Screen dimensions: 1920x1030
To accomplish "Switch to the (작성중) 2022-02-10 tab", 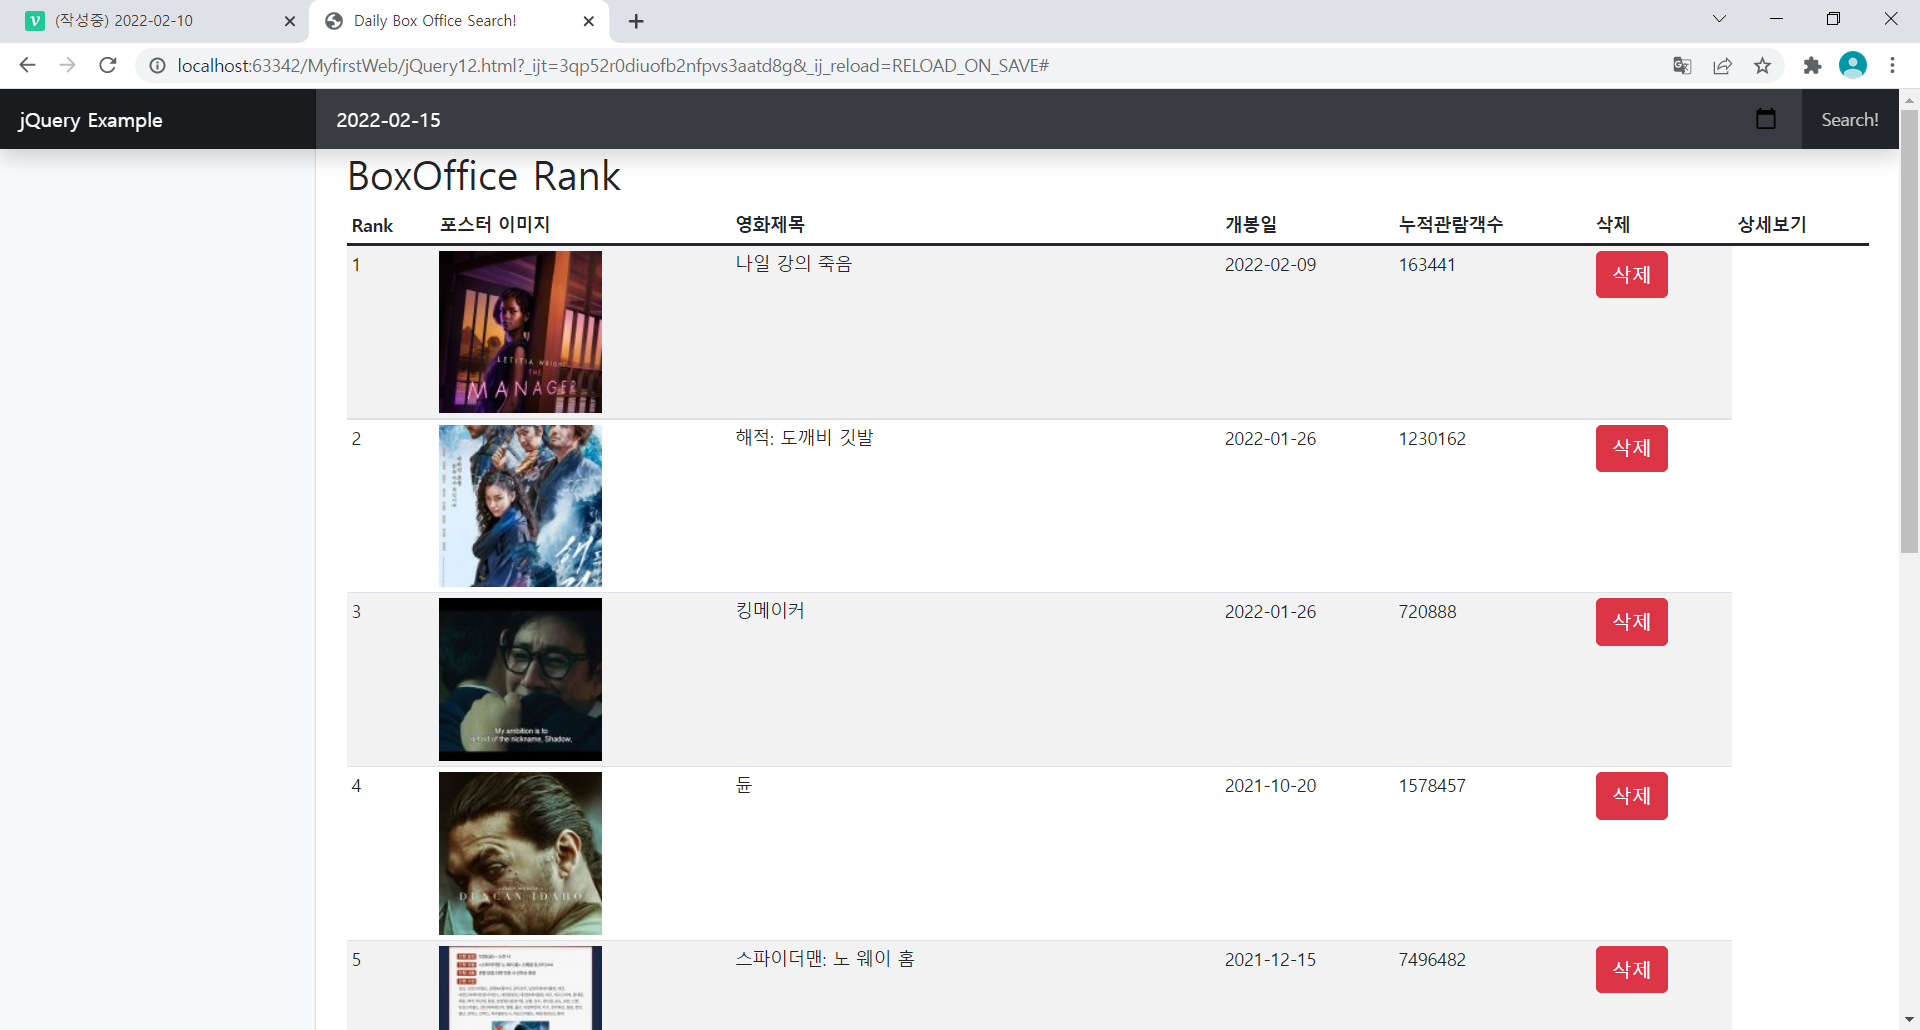I will (155, 21).
